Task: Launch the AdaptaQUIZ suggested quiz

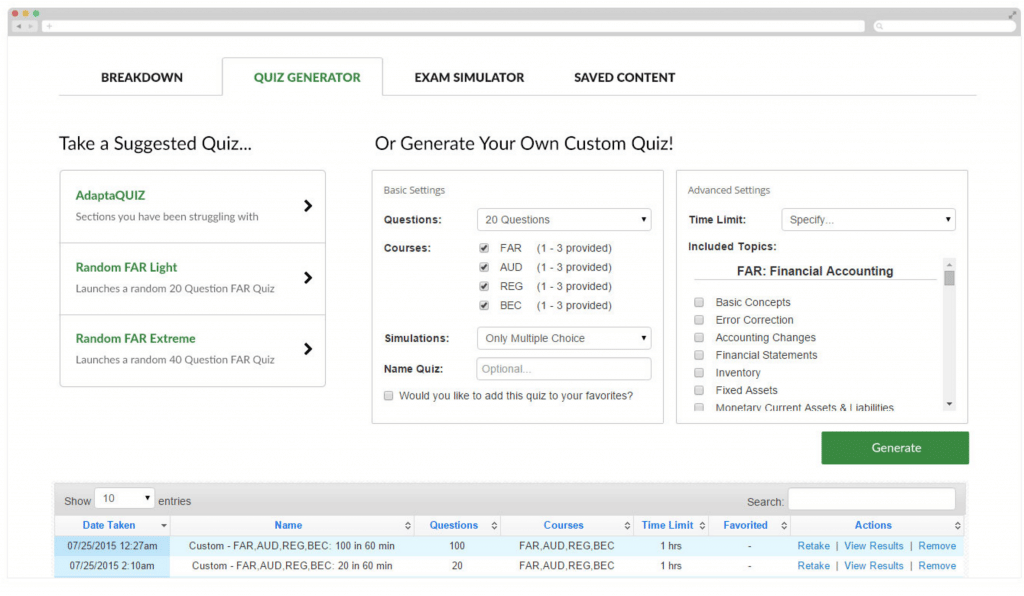Action: [x=193, y=207]
